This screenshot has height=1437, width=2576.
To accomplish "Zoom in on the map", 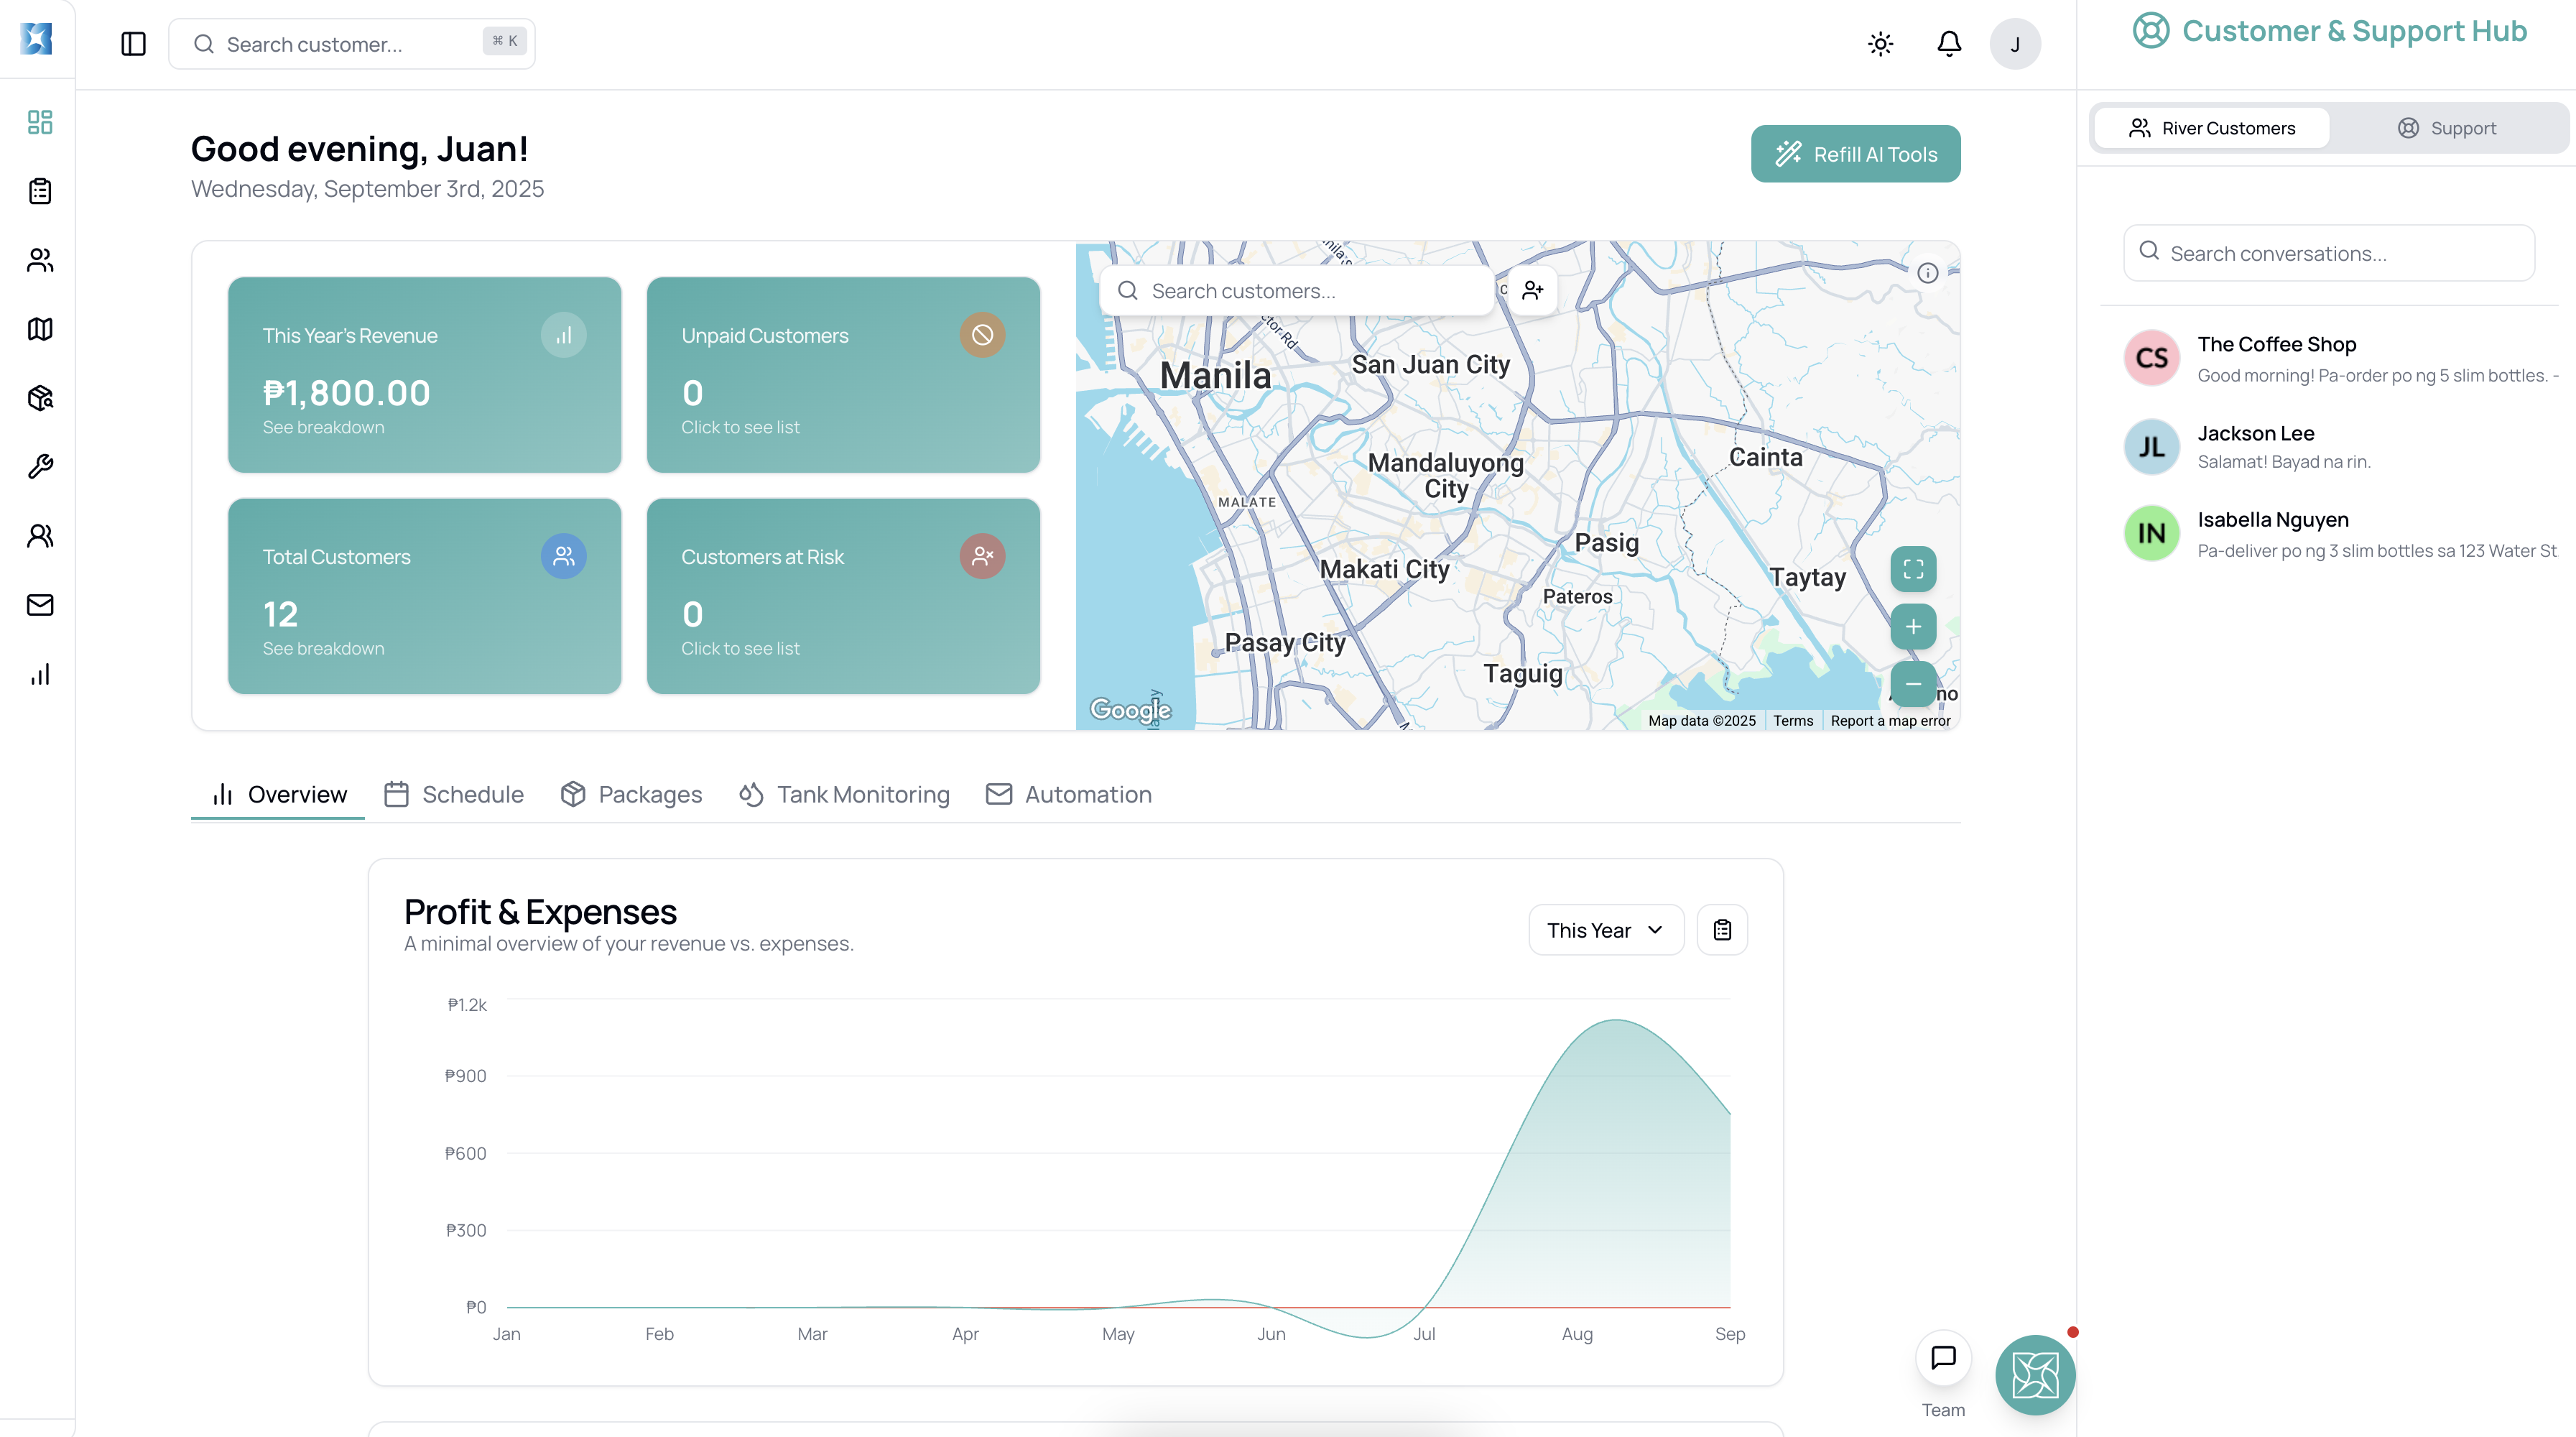I will click(x=1912, y=627).
